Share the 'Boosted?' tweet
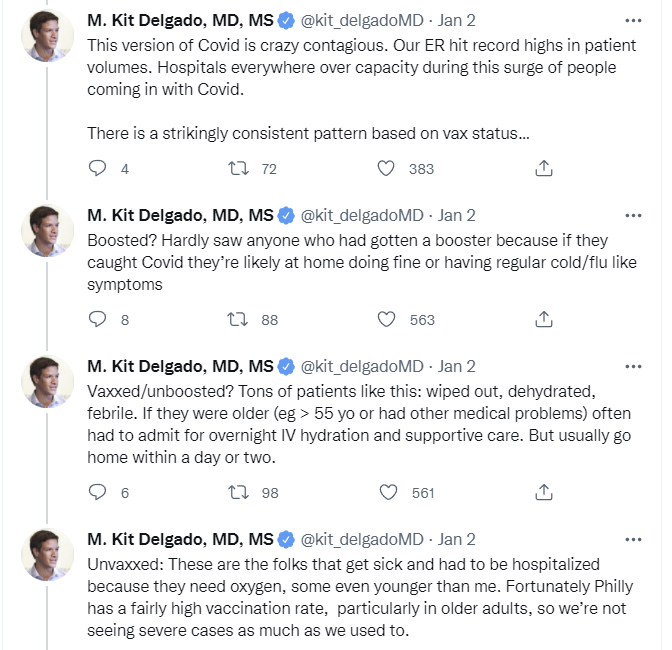Viewport: 672px width, 650px height. [x=544, y=319]
